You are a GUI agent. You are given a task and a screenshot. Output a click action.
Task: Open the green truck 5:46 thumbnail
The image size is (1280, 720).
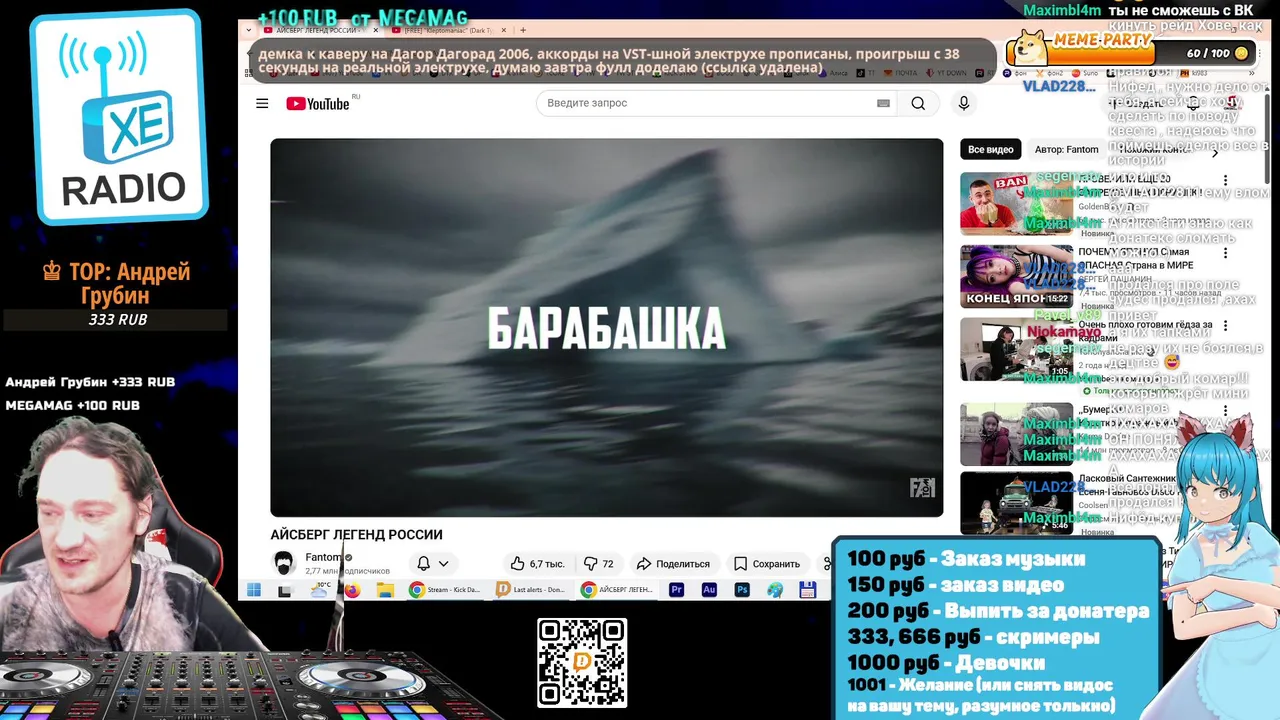pyautogui.click(x=1016, y=502)
